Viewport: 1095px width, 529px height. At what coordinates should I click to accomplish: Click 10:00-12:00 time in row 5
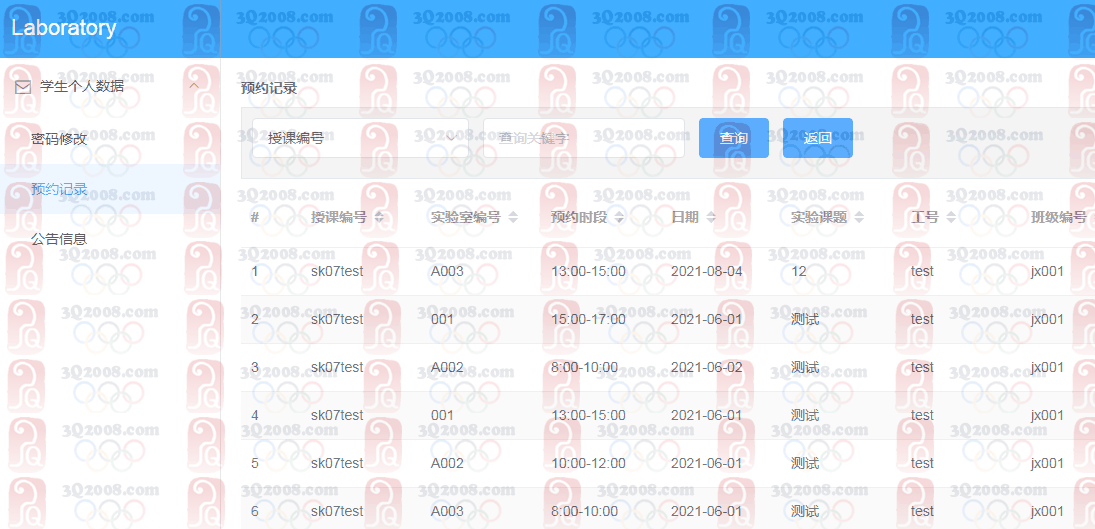click(x=588, y=463)
